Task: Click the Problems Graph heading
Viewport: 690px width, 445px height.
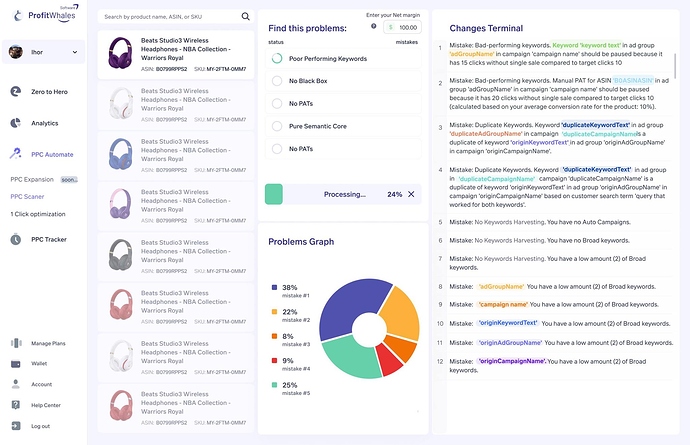Action: [301, 242]
